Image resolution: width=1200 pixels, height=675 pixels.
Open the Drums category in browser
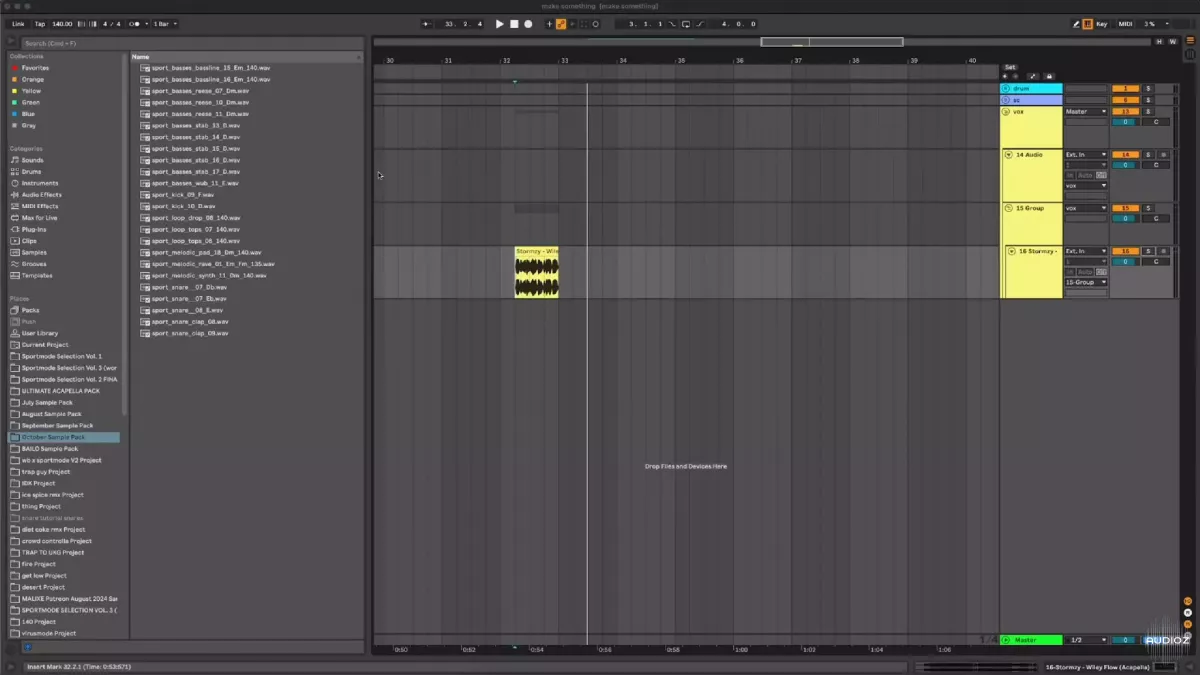click(x=32, y=172)
